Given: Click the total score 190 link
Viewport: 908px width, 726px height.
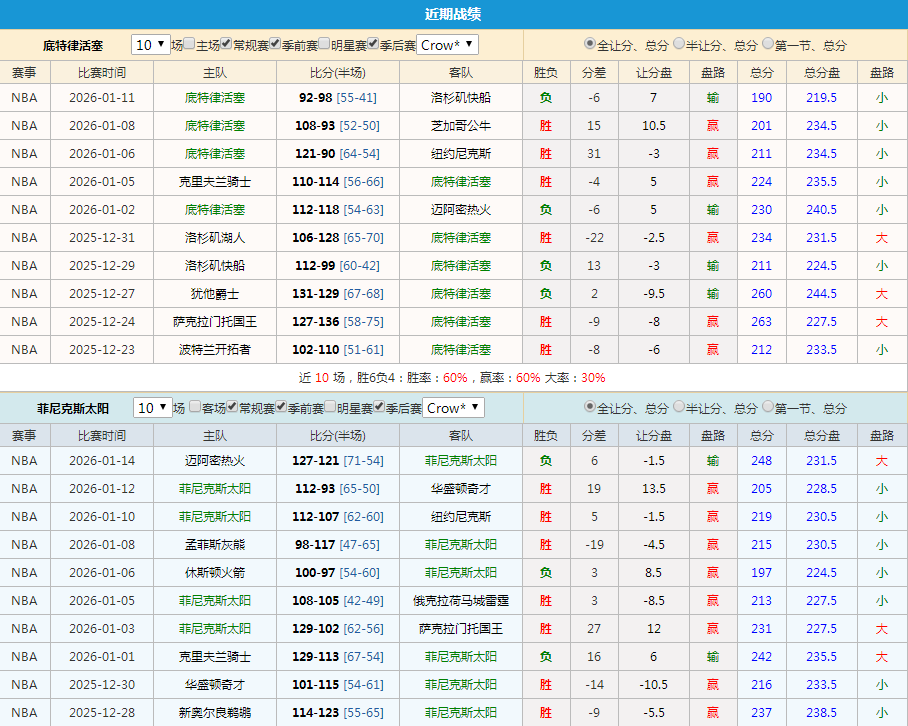Looking at the screenshot, I should click(761, 97).
